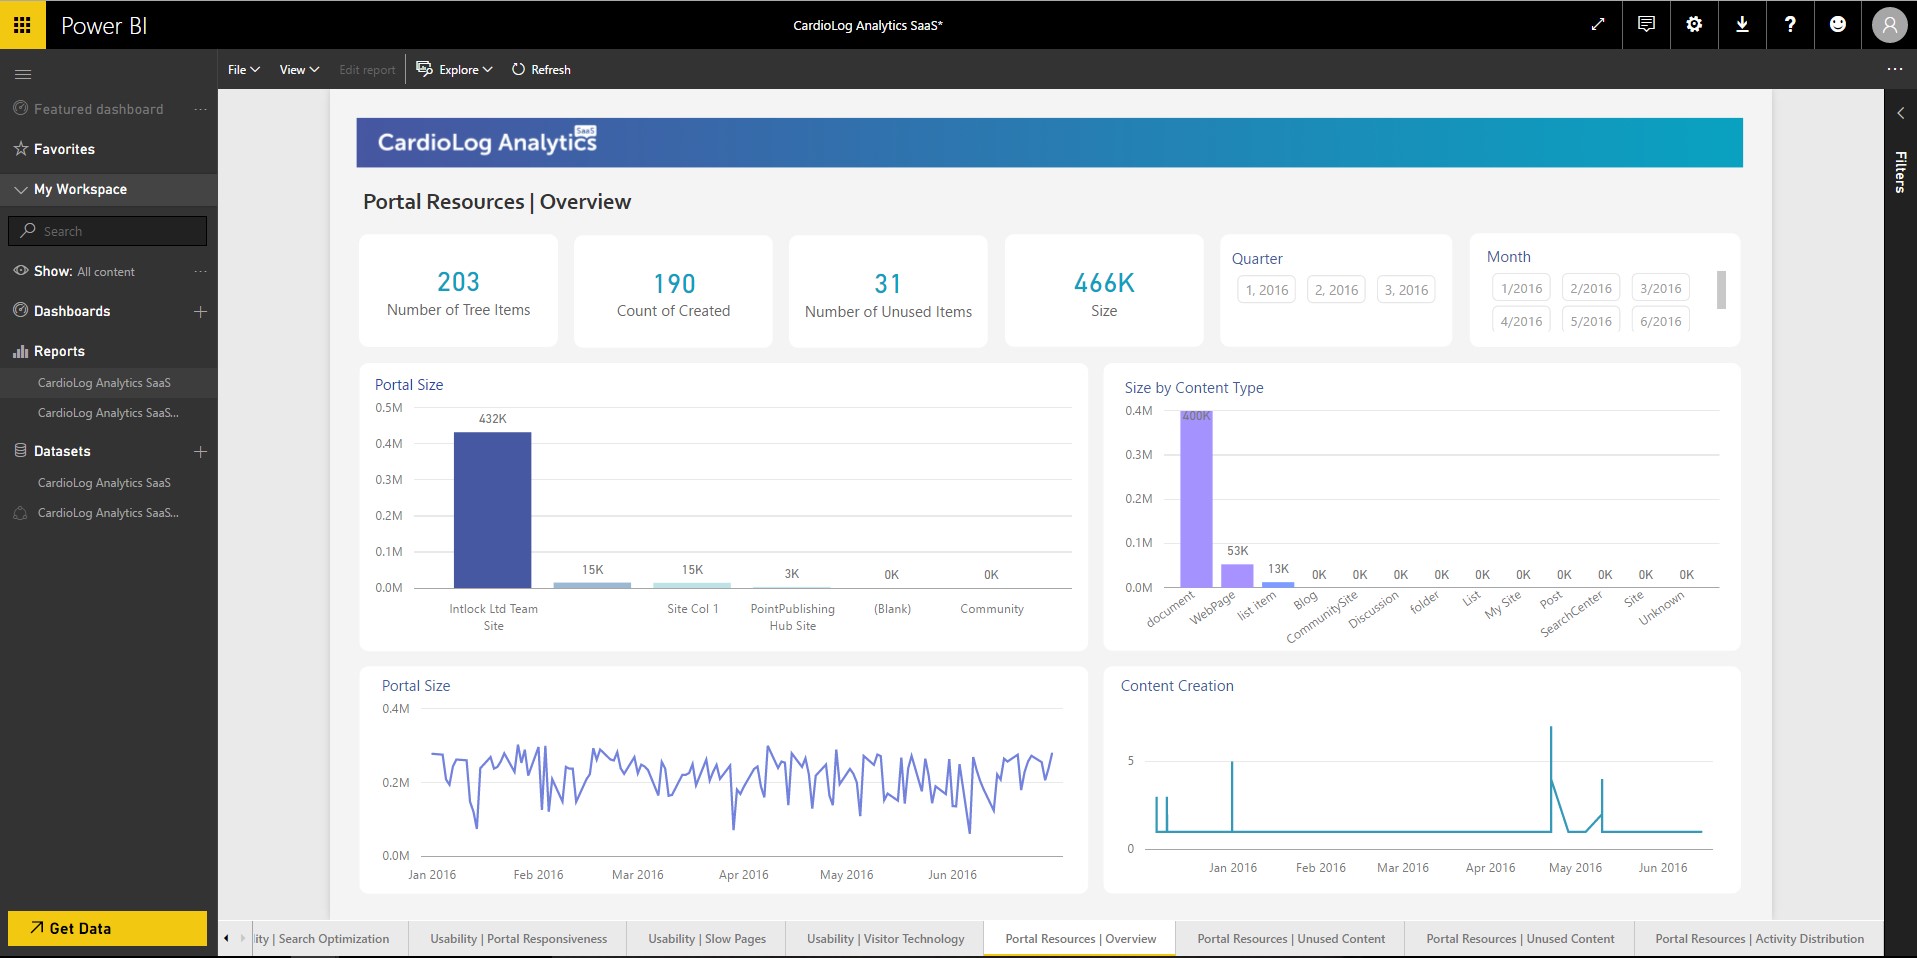The height and width of the screenshot is (958, 1917).
Task: Toggle the 1, 2016 quarter slicer
Action: [x=1266, y=290]
